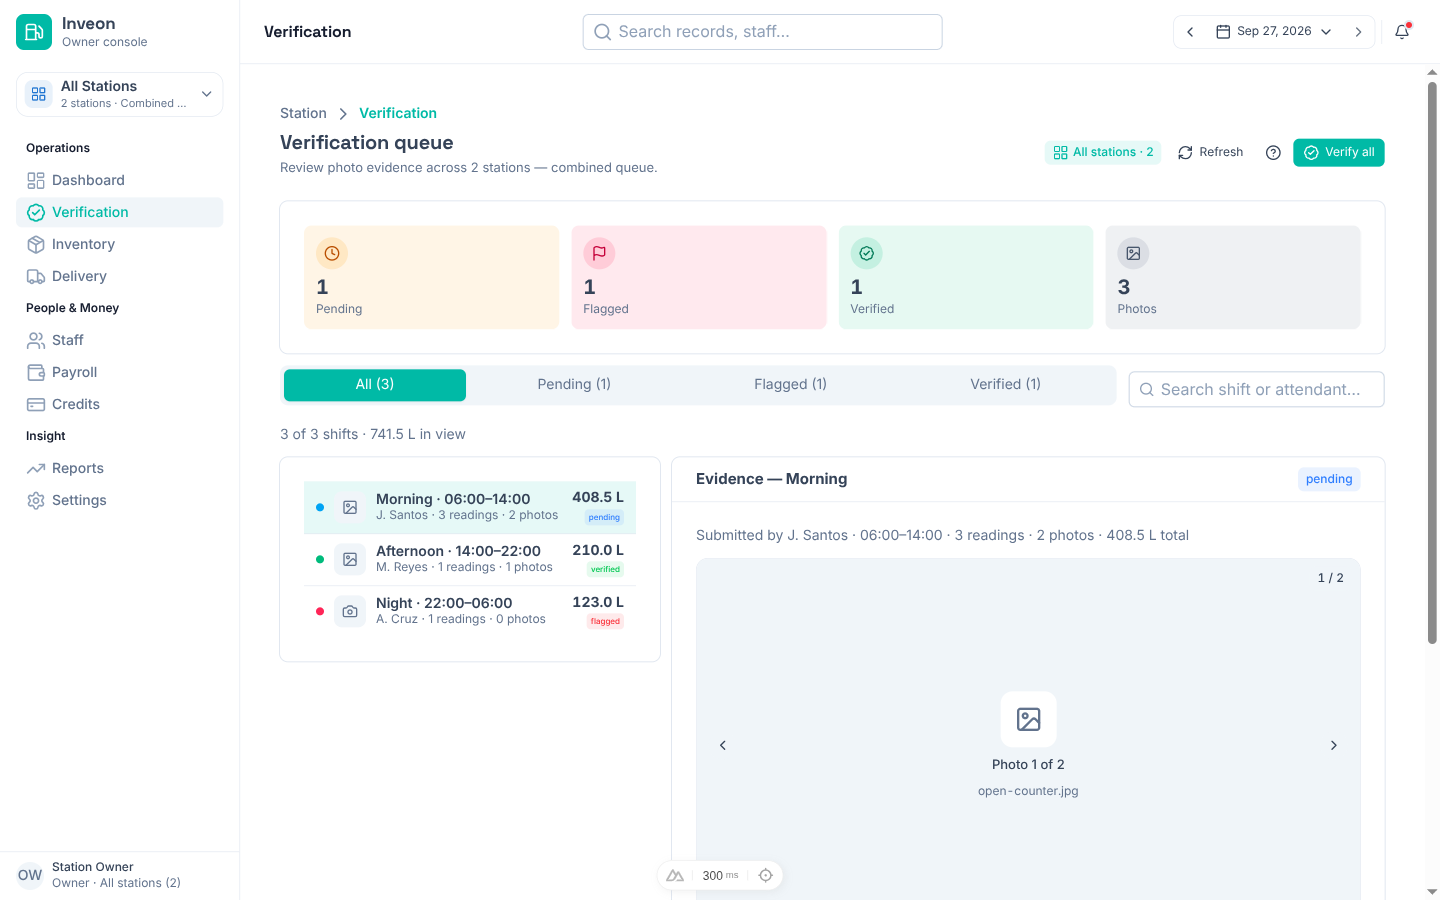
Task: Switch to the Pending (1) tab
Action: pyautogui.click(x=574, y=385)
